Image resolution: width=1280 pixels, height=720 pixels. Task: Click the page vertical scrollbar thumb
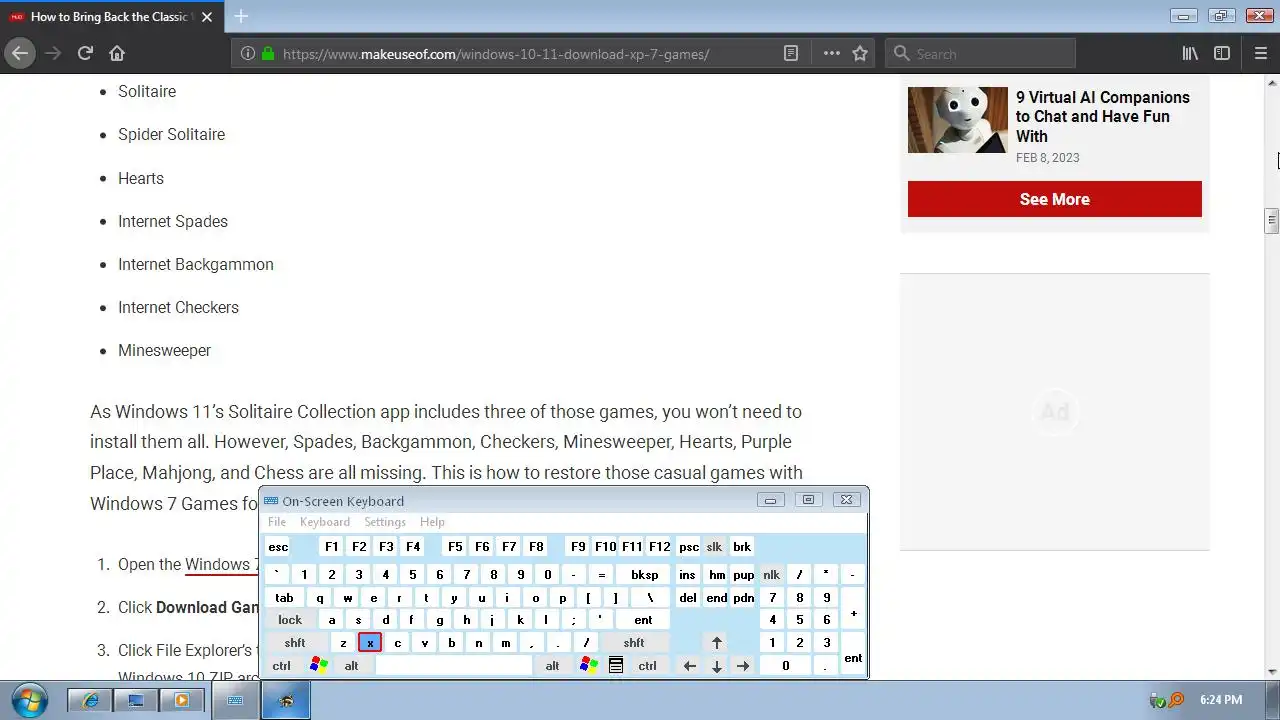pos(1272,221)
